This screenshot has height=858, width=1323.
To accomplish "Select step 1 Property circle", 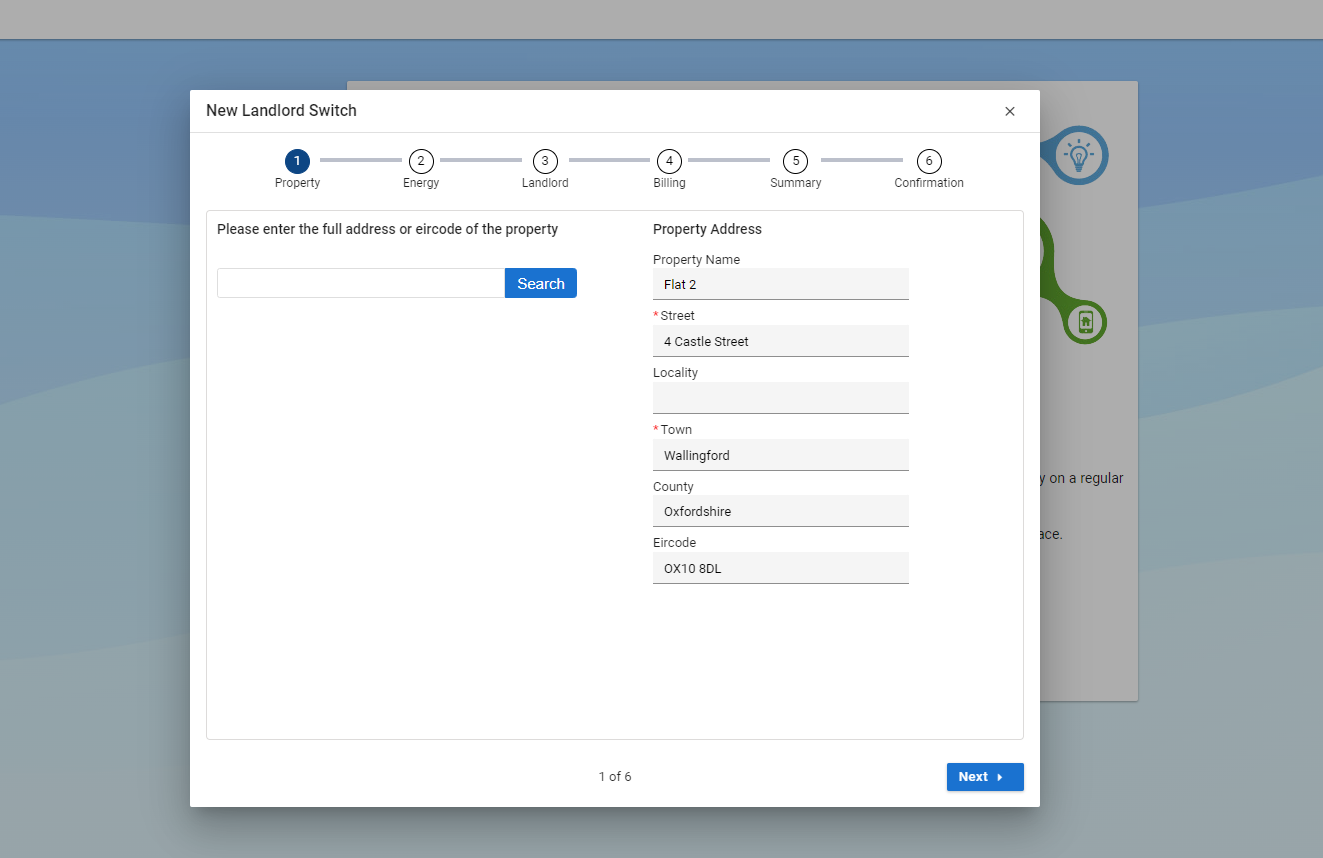I will pos(297,161).
